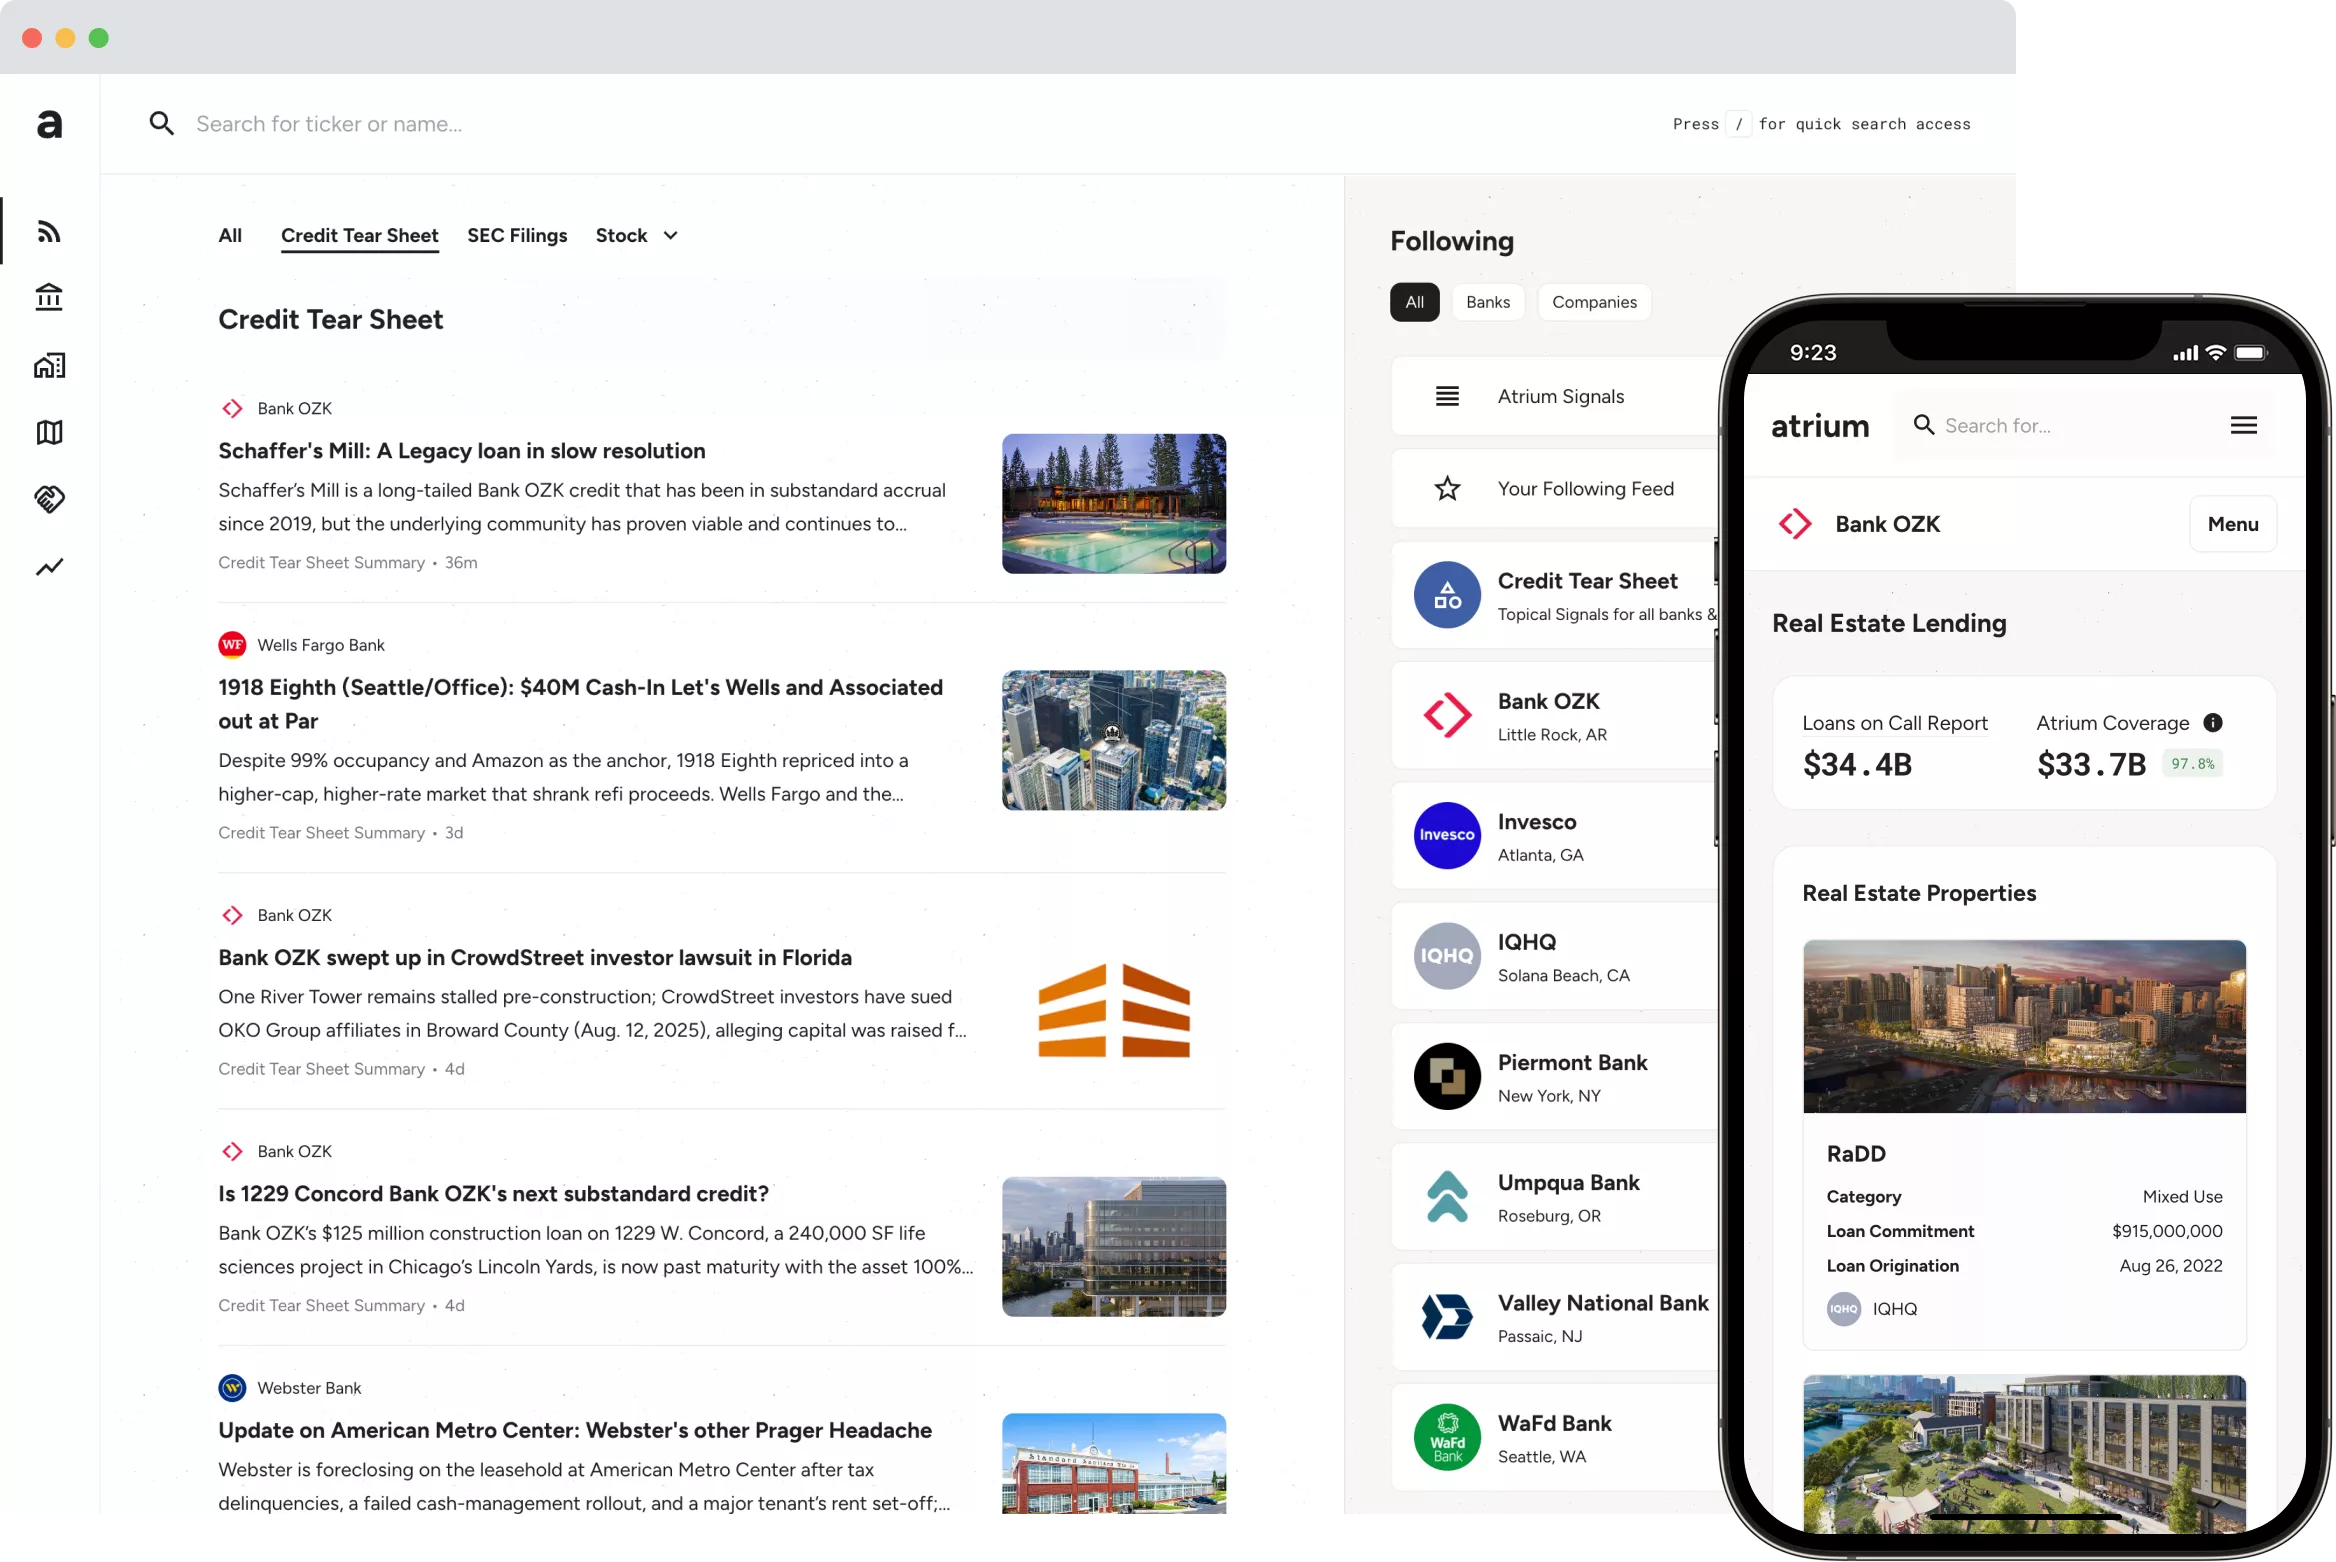Open the Menu button for Bank OZK

coord(2233,524)
